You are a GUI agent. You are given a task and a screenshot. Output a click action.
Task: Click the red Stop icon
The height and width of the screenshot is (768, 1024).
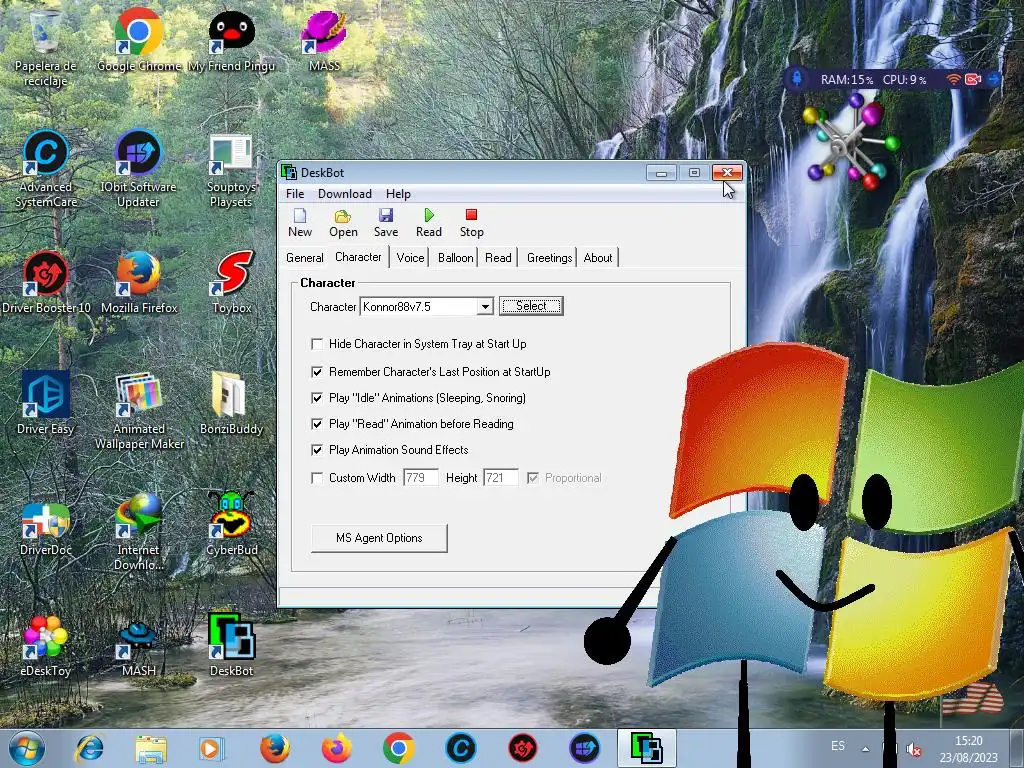point(472,223)
